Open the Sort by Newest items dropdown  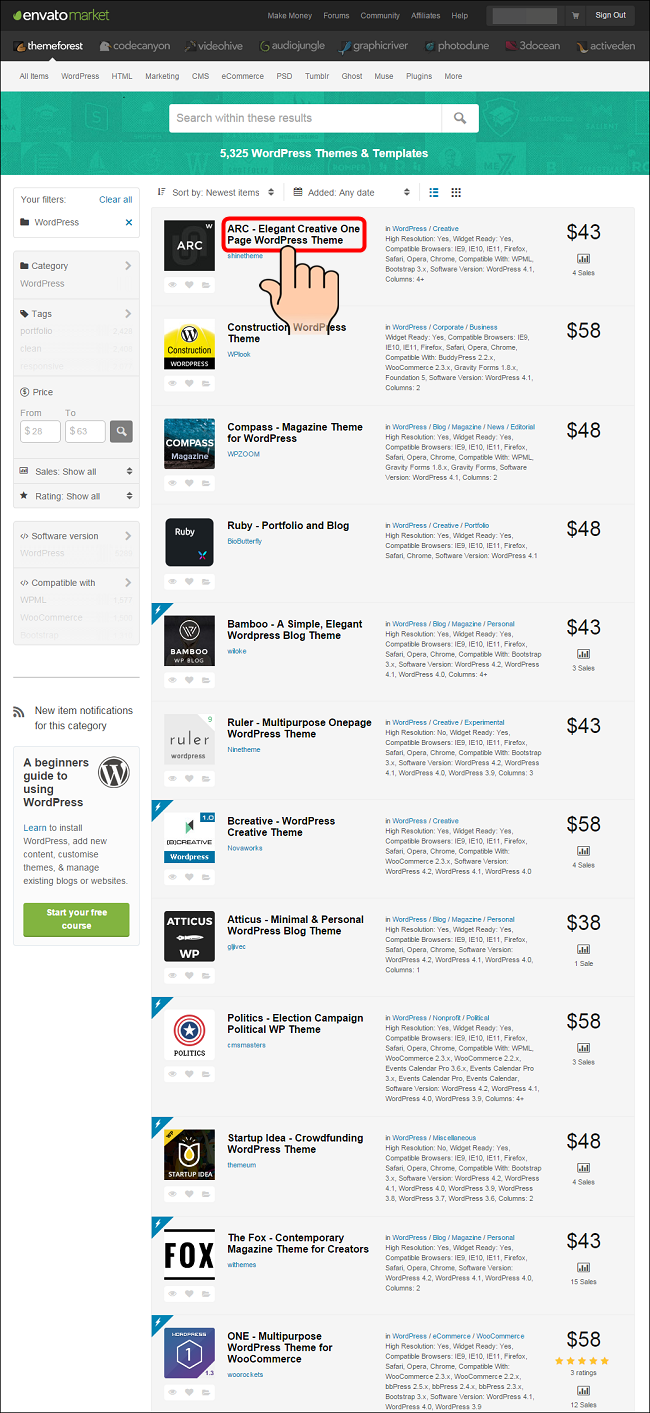tap(216, 192)
